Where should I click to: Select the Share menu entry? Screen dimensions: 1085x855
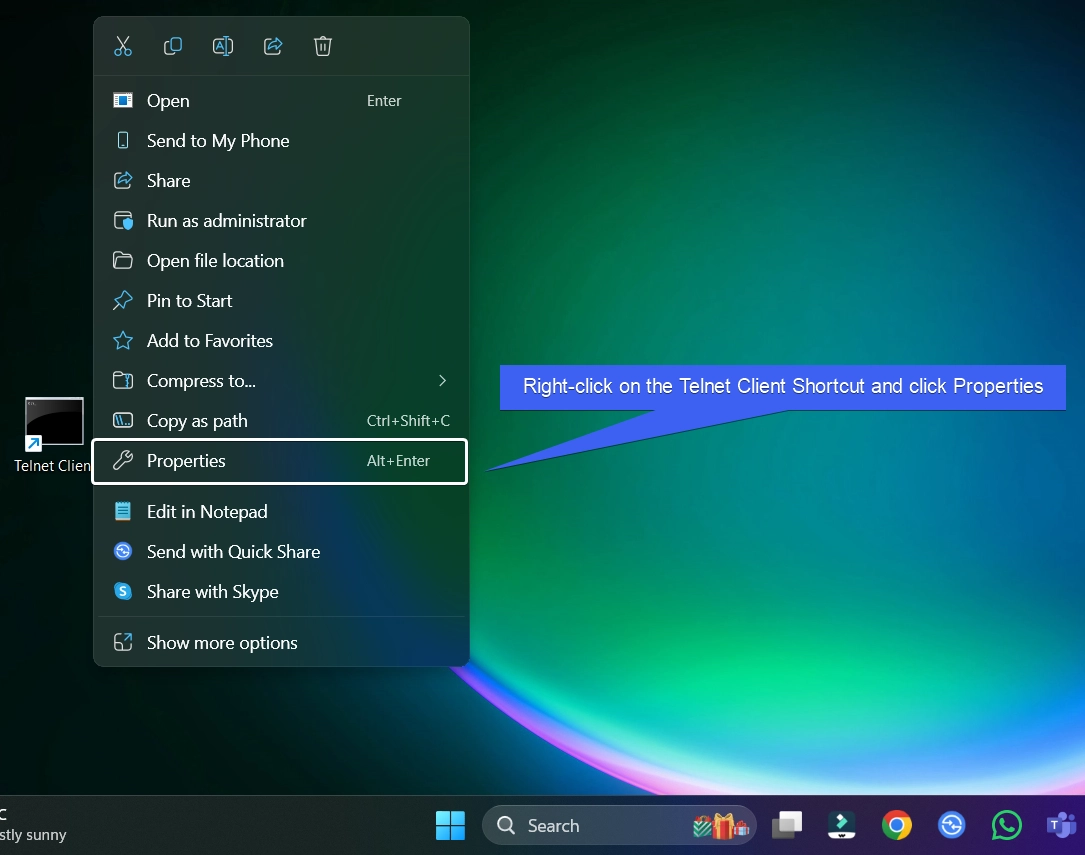click(x=281, y=181)
